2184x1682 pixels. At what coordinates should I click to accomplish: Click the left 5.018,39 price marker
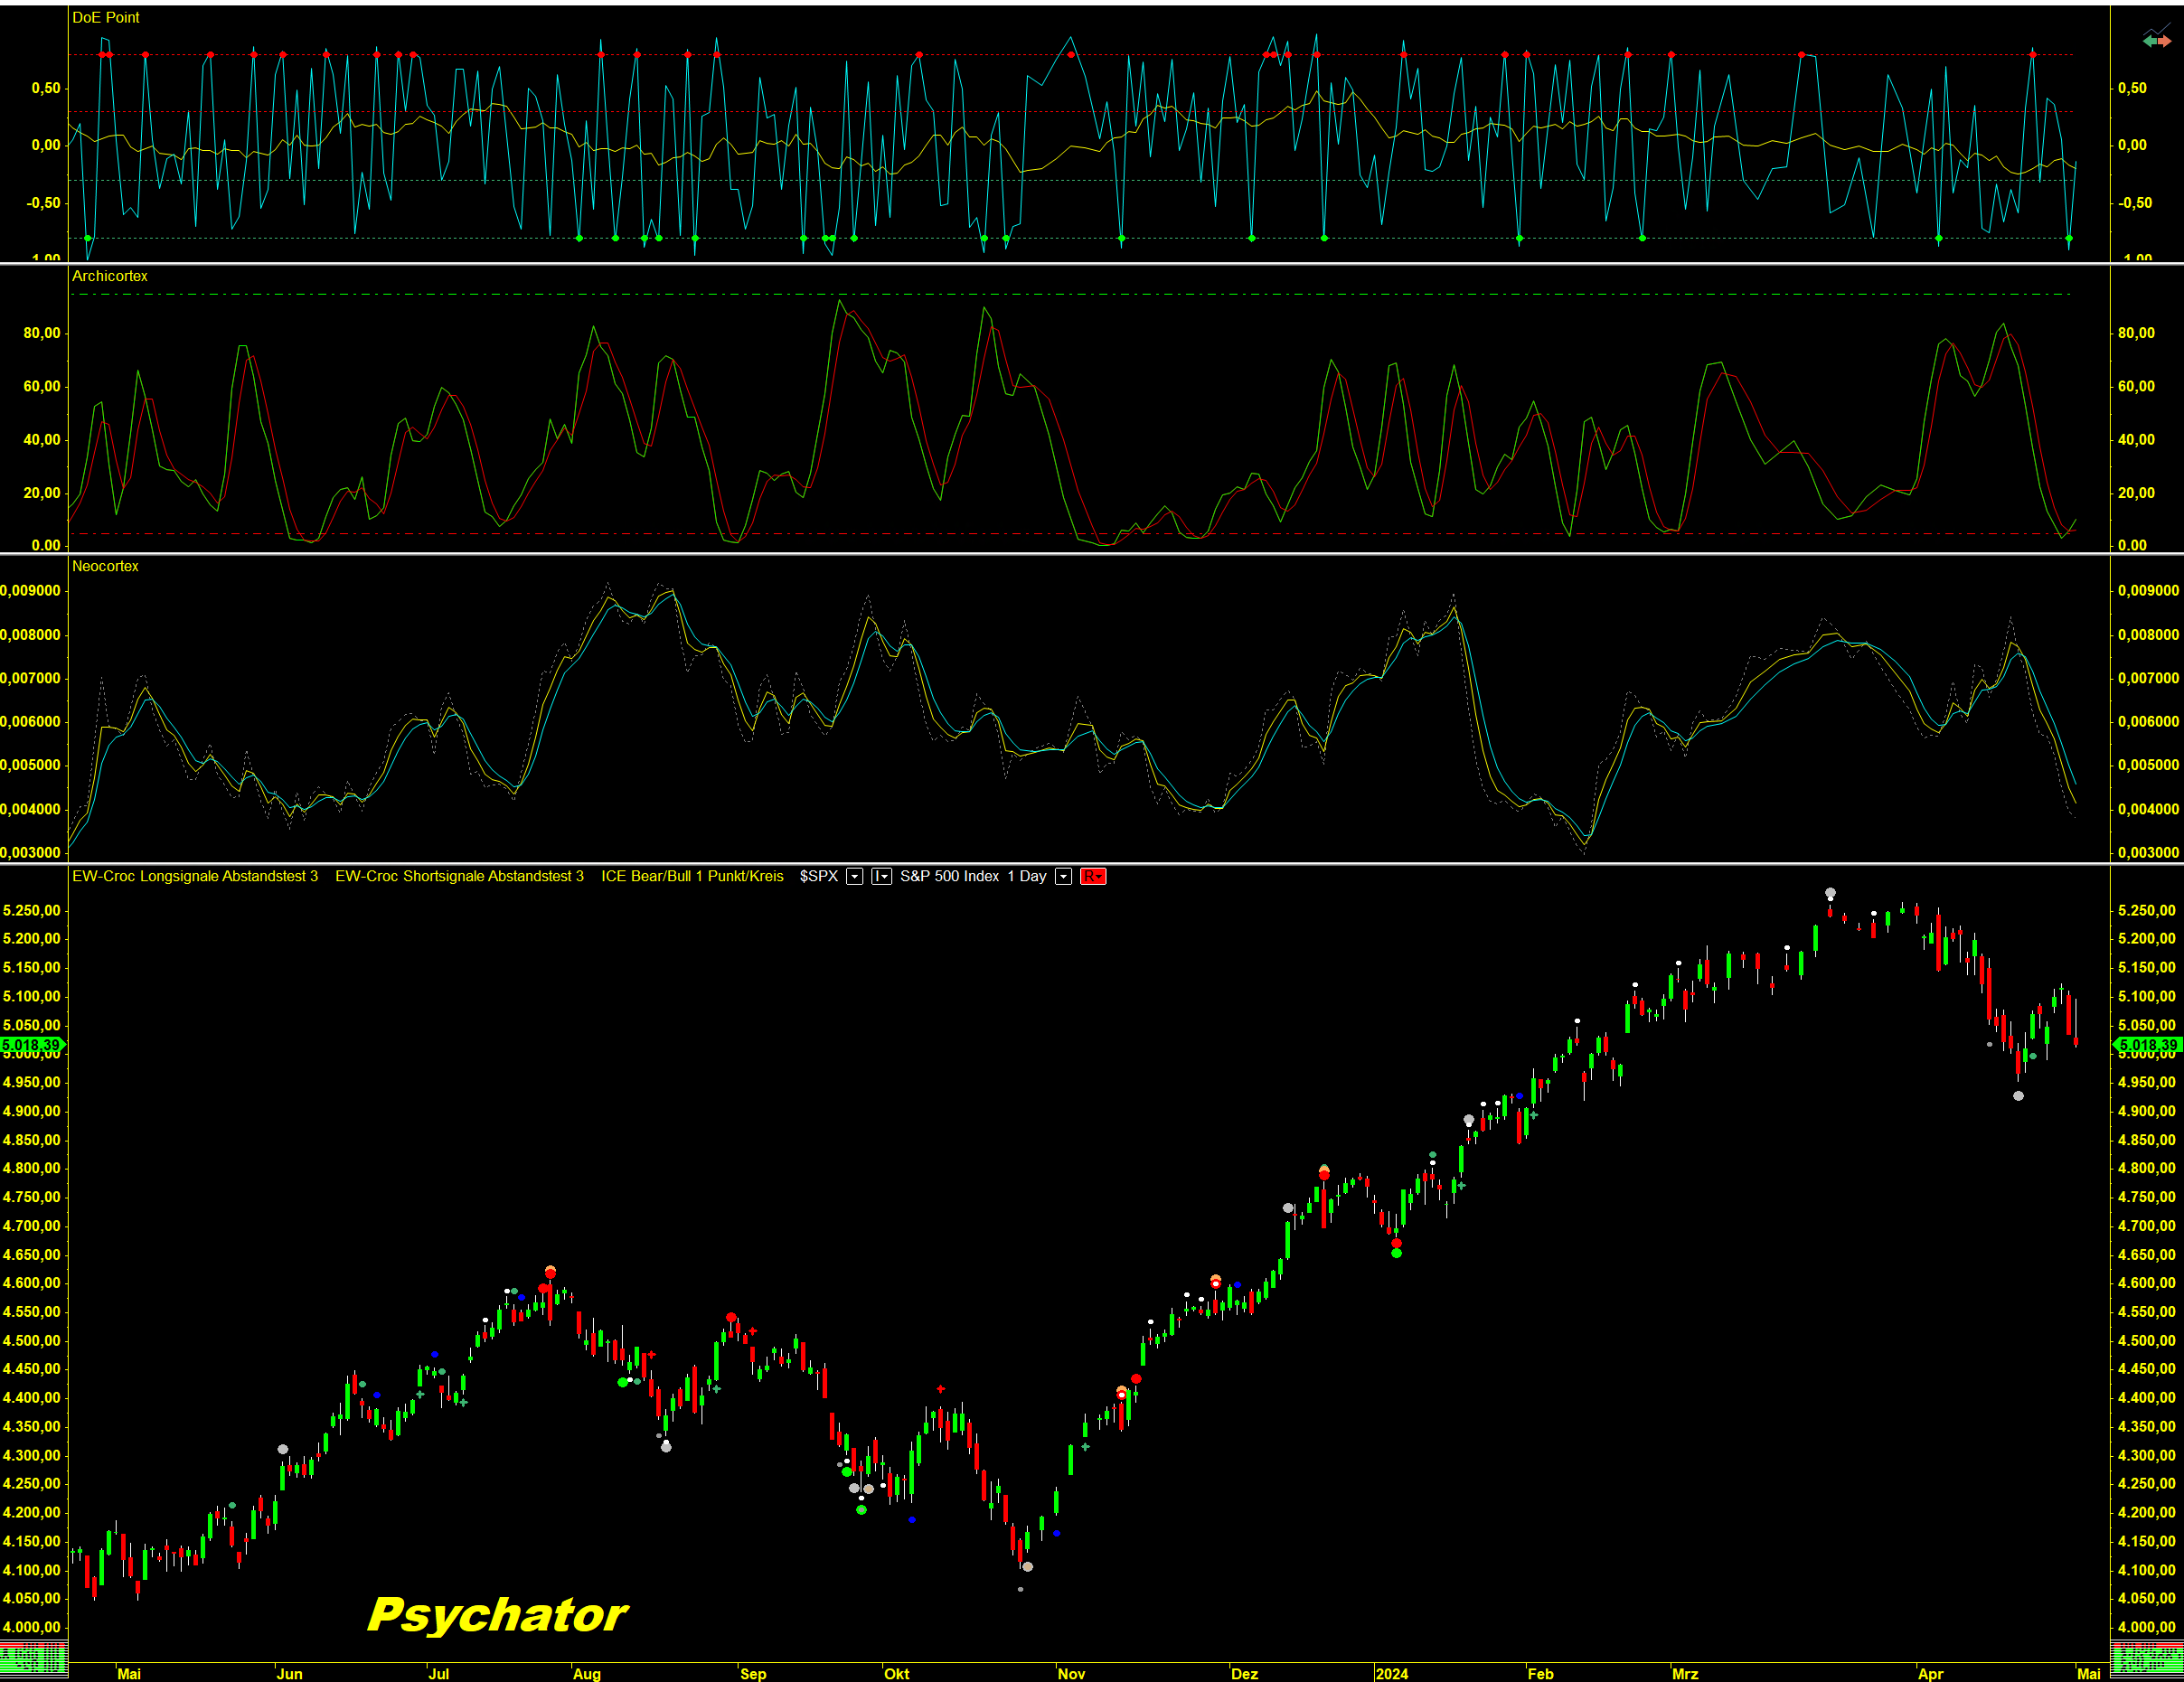coord(32,1045)
